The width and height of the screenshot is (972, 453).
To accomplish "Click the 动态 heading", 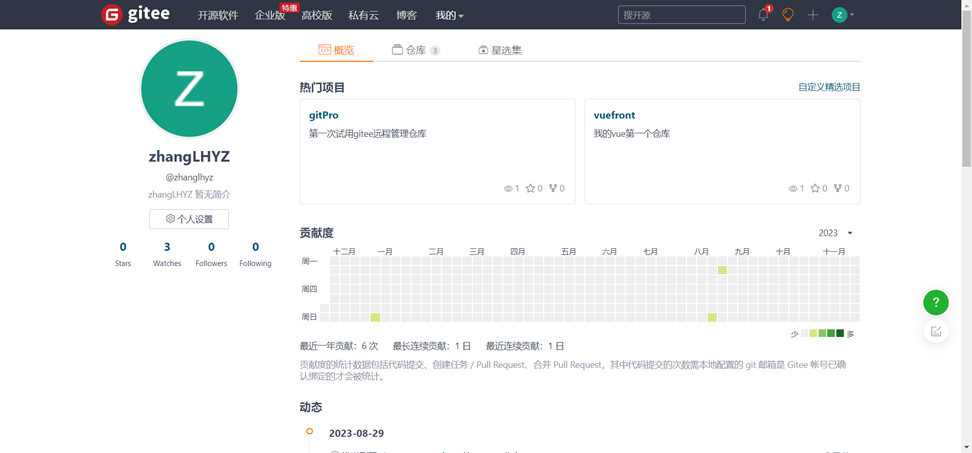I will (311, 407).
